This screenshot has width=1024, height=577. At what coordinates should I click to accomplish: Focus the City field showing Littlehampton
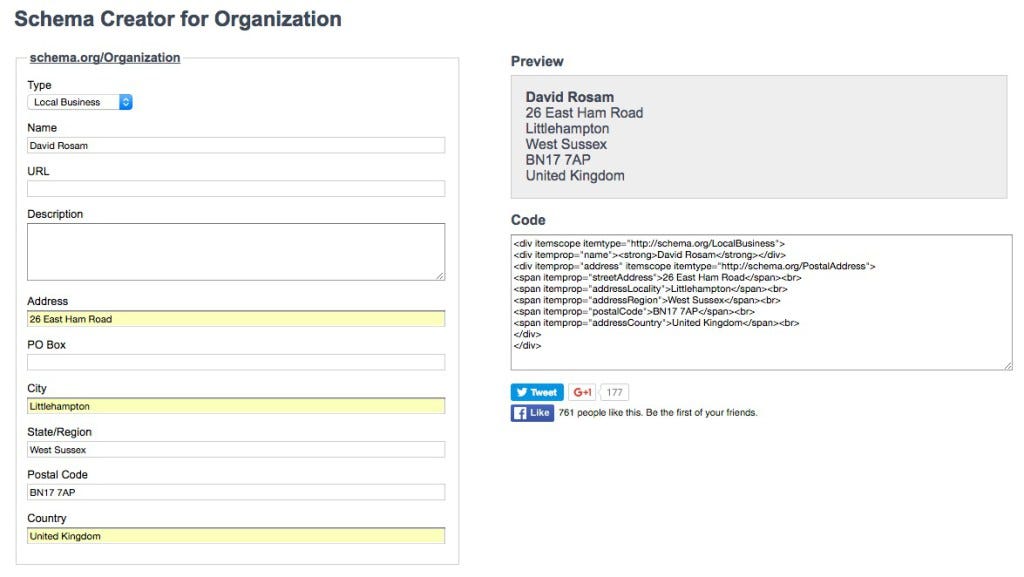click(236, 406)
